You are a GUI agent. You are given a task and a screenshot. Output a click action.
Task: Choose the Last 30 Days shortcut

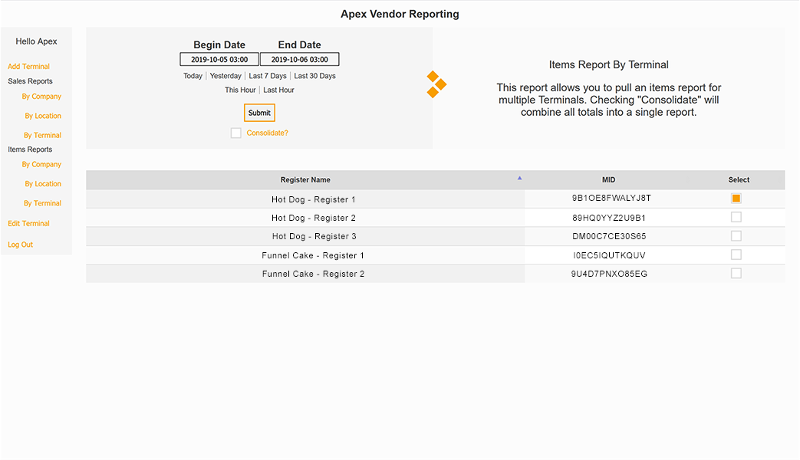tap(315, 76)
